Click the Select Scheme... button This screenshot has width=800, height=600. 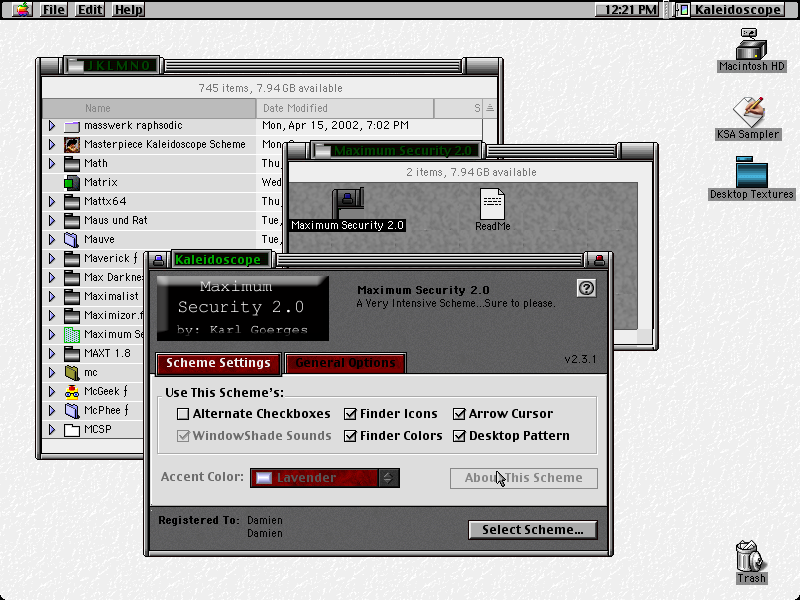(x=533, y=530)
